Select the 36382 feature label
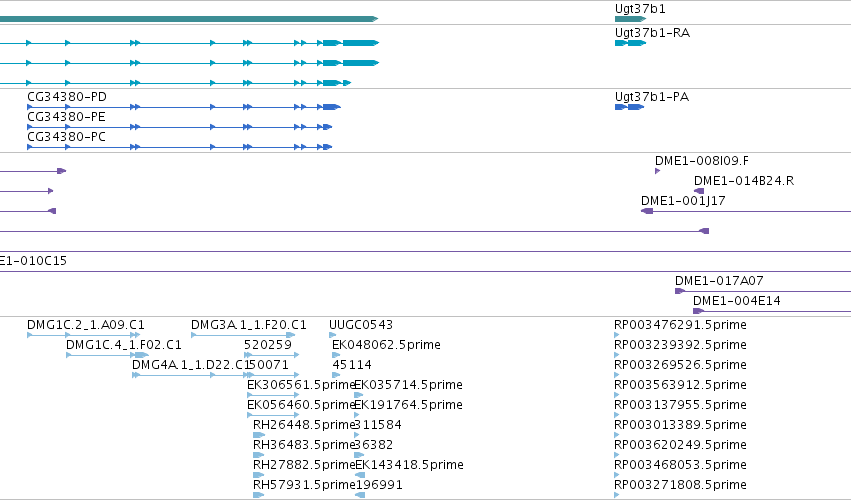This screenshot has height=500, width=851. coord(373,445)
